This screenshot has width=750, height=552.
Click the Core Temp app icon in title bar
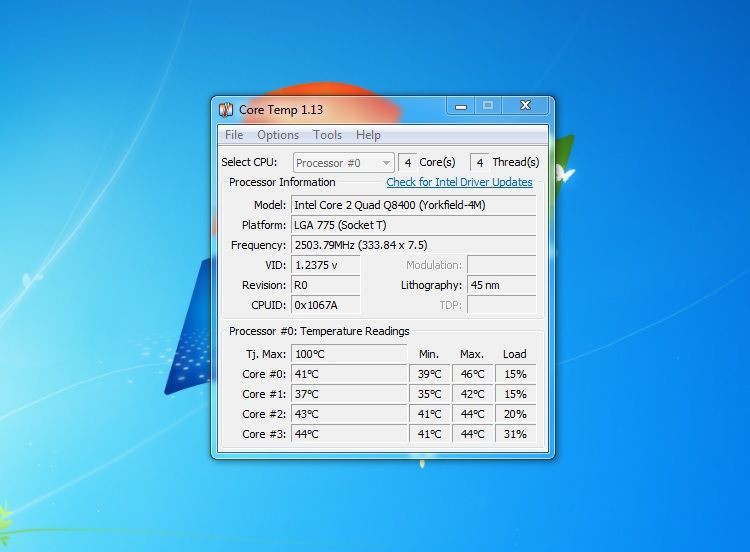tap(226, 110)
